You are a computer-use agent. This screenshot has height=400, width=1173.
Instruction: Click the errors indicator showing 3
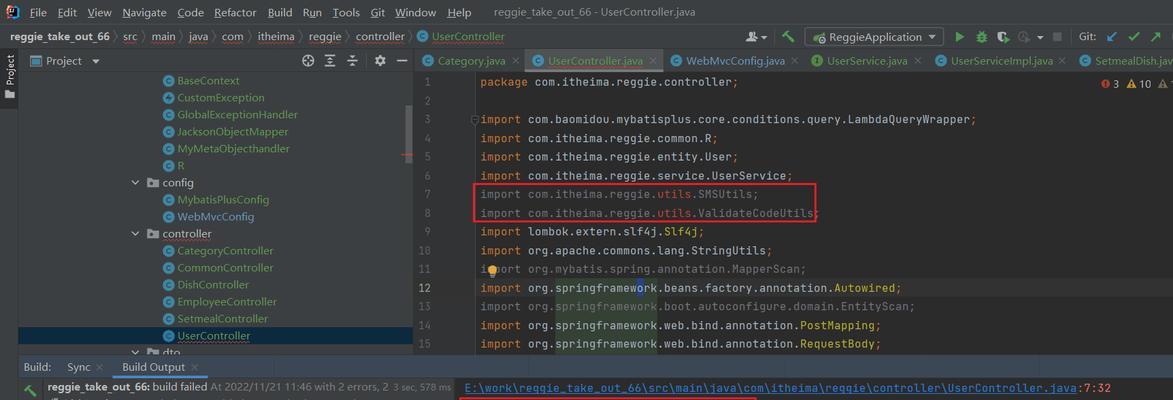point(1110,84)
